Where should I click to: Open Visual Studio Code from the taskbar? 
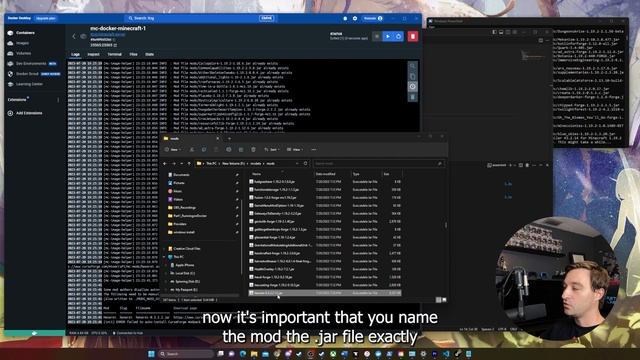(446, 354)
